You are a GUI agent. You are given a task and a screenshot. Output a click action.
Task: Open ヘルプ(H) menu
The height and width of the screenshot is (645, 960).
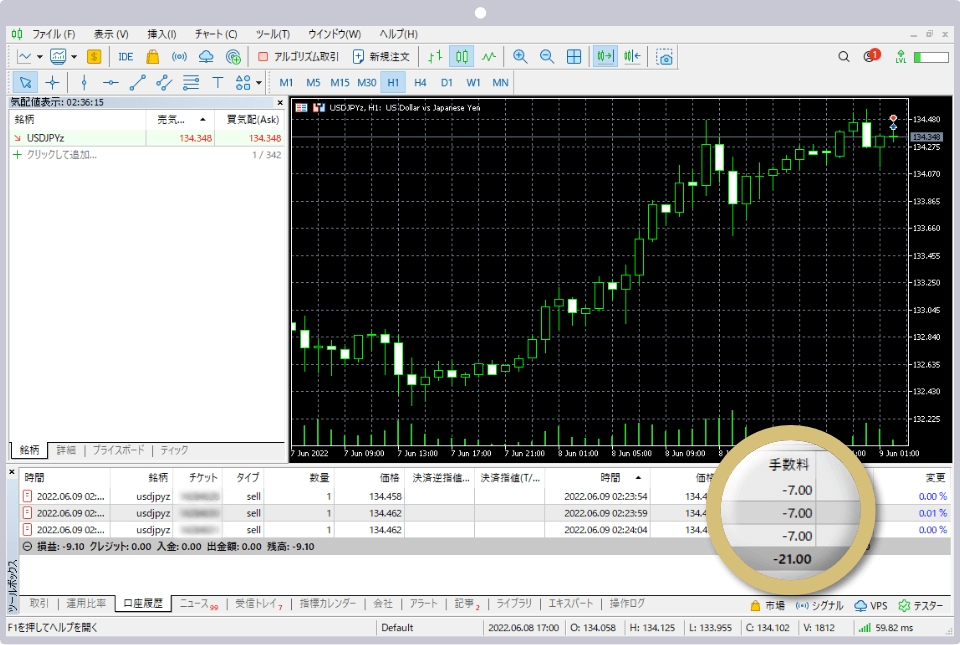pyautogui.click(x=398, y=34)
